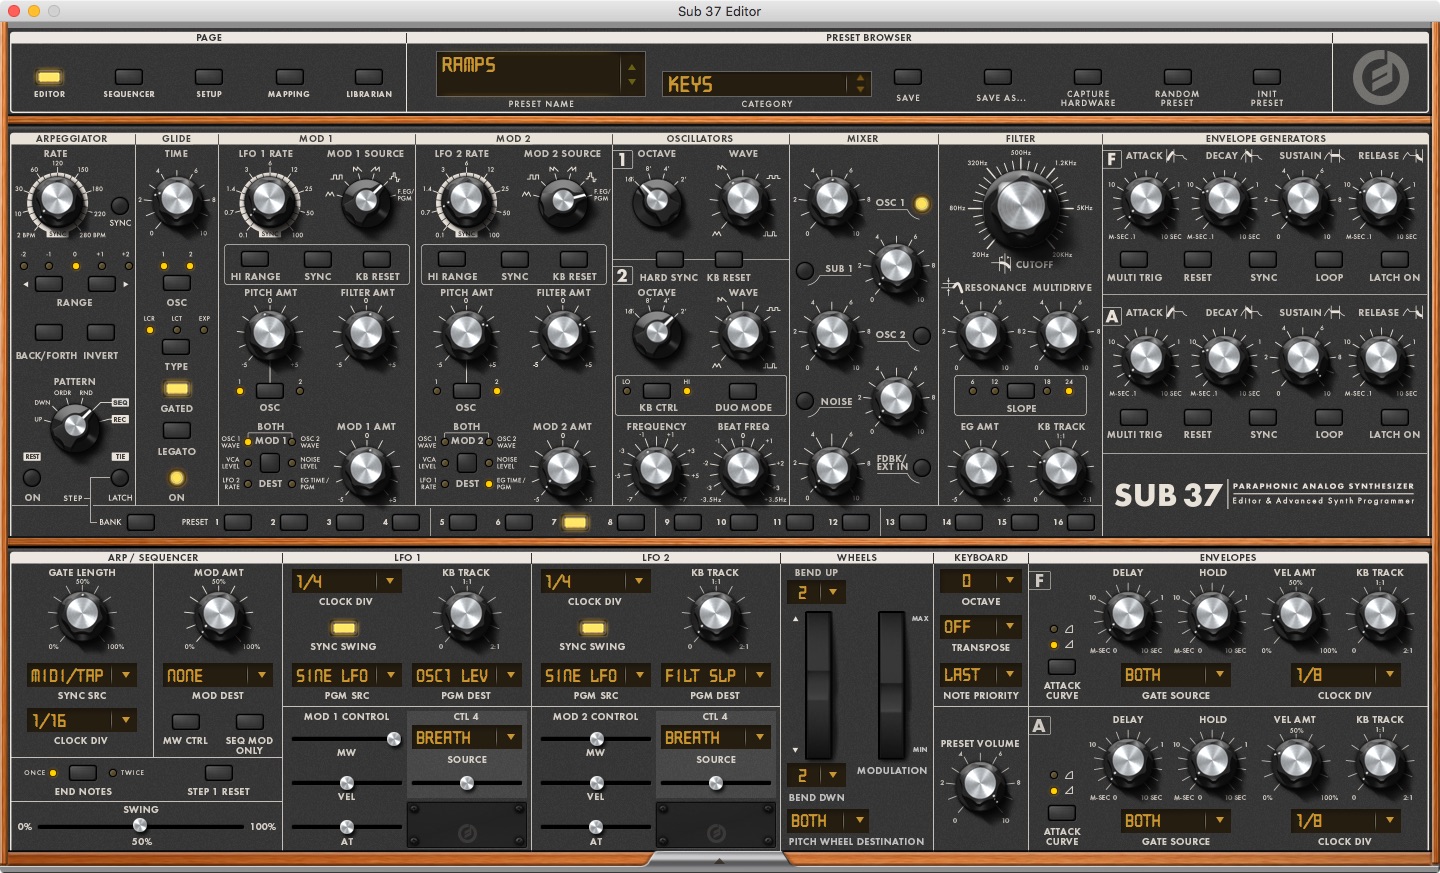
Task: Click the Arpeggiator Pattern selector knob
Action: (x=75, y=427)
